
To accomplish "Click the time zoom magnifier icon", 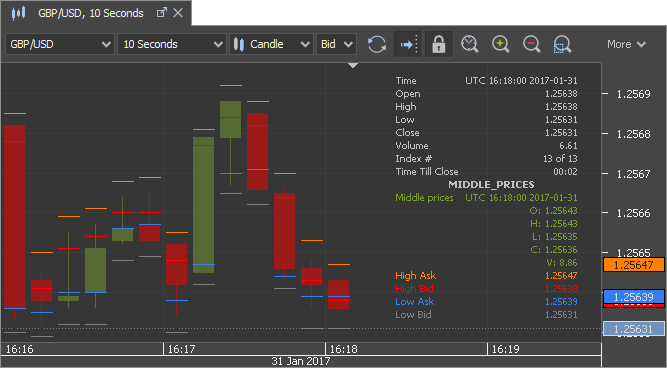I will [470, 44].
